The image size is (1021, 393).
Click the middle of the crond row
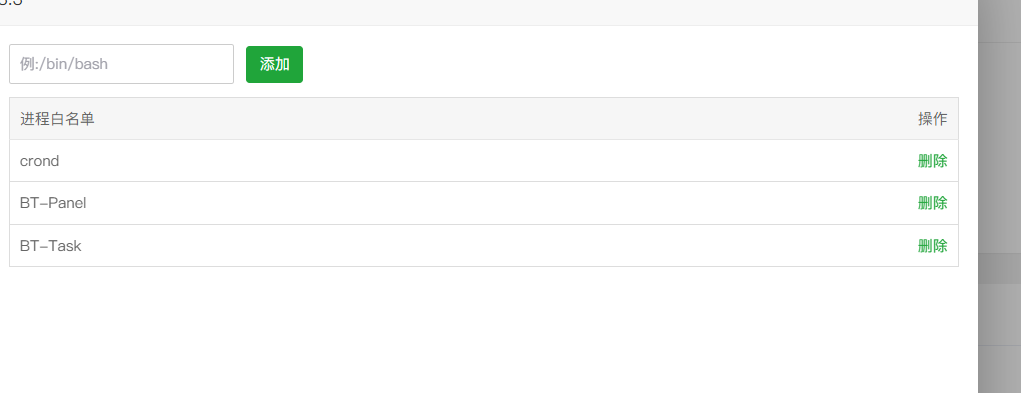pyautogui.click(x=484, y=161)
